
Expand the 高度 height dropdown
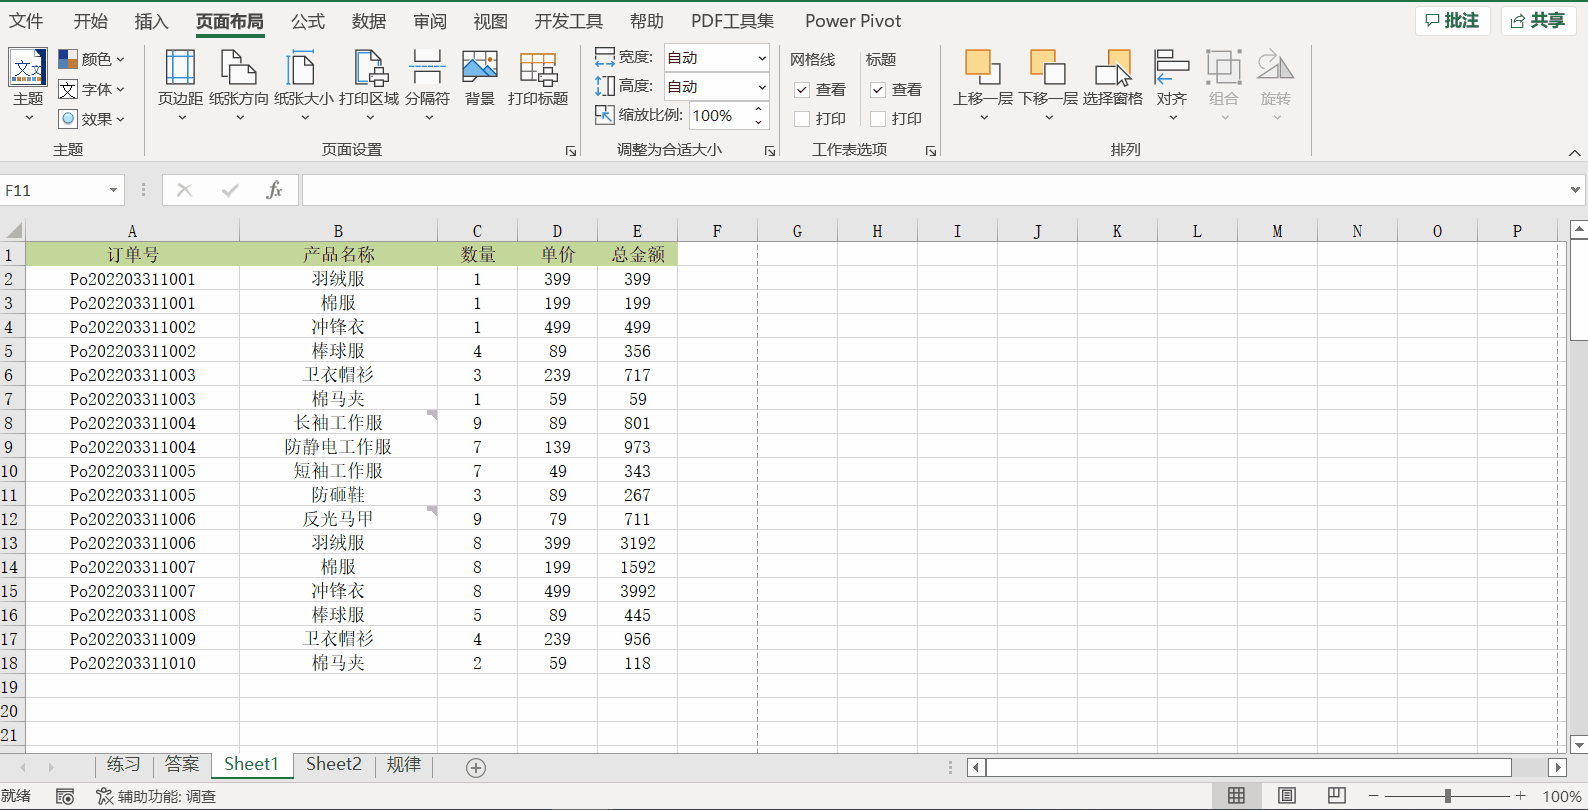click(x=761, y=87)
